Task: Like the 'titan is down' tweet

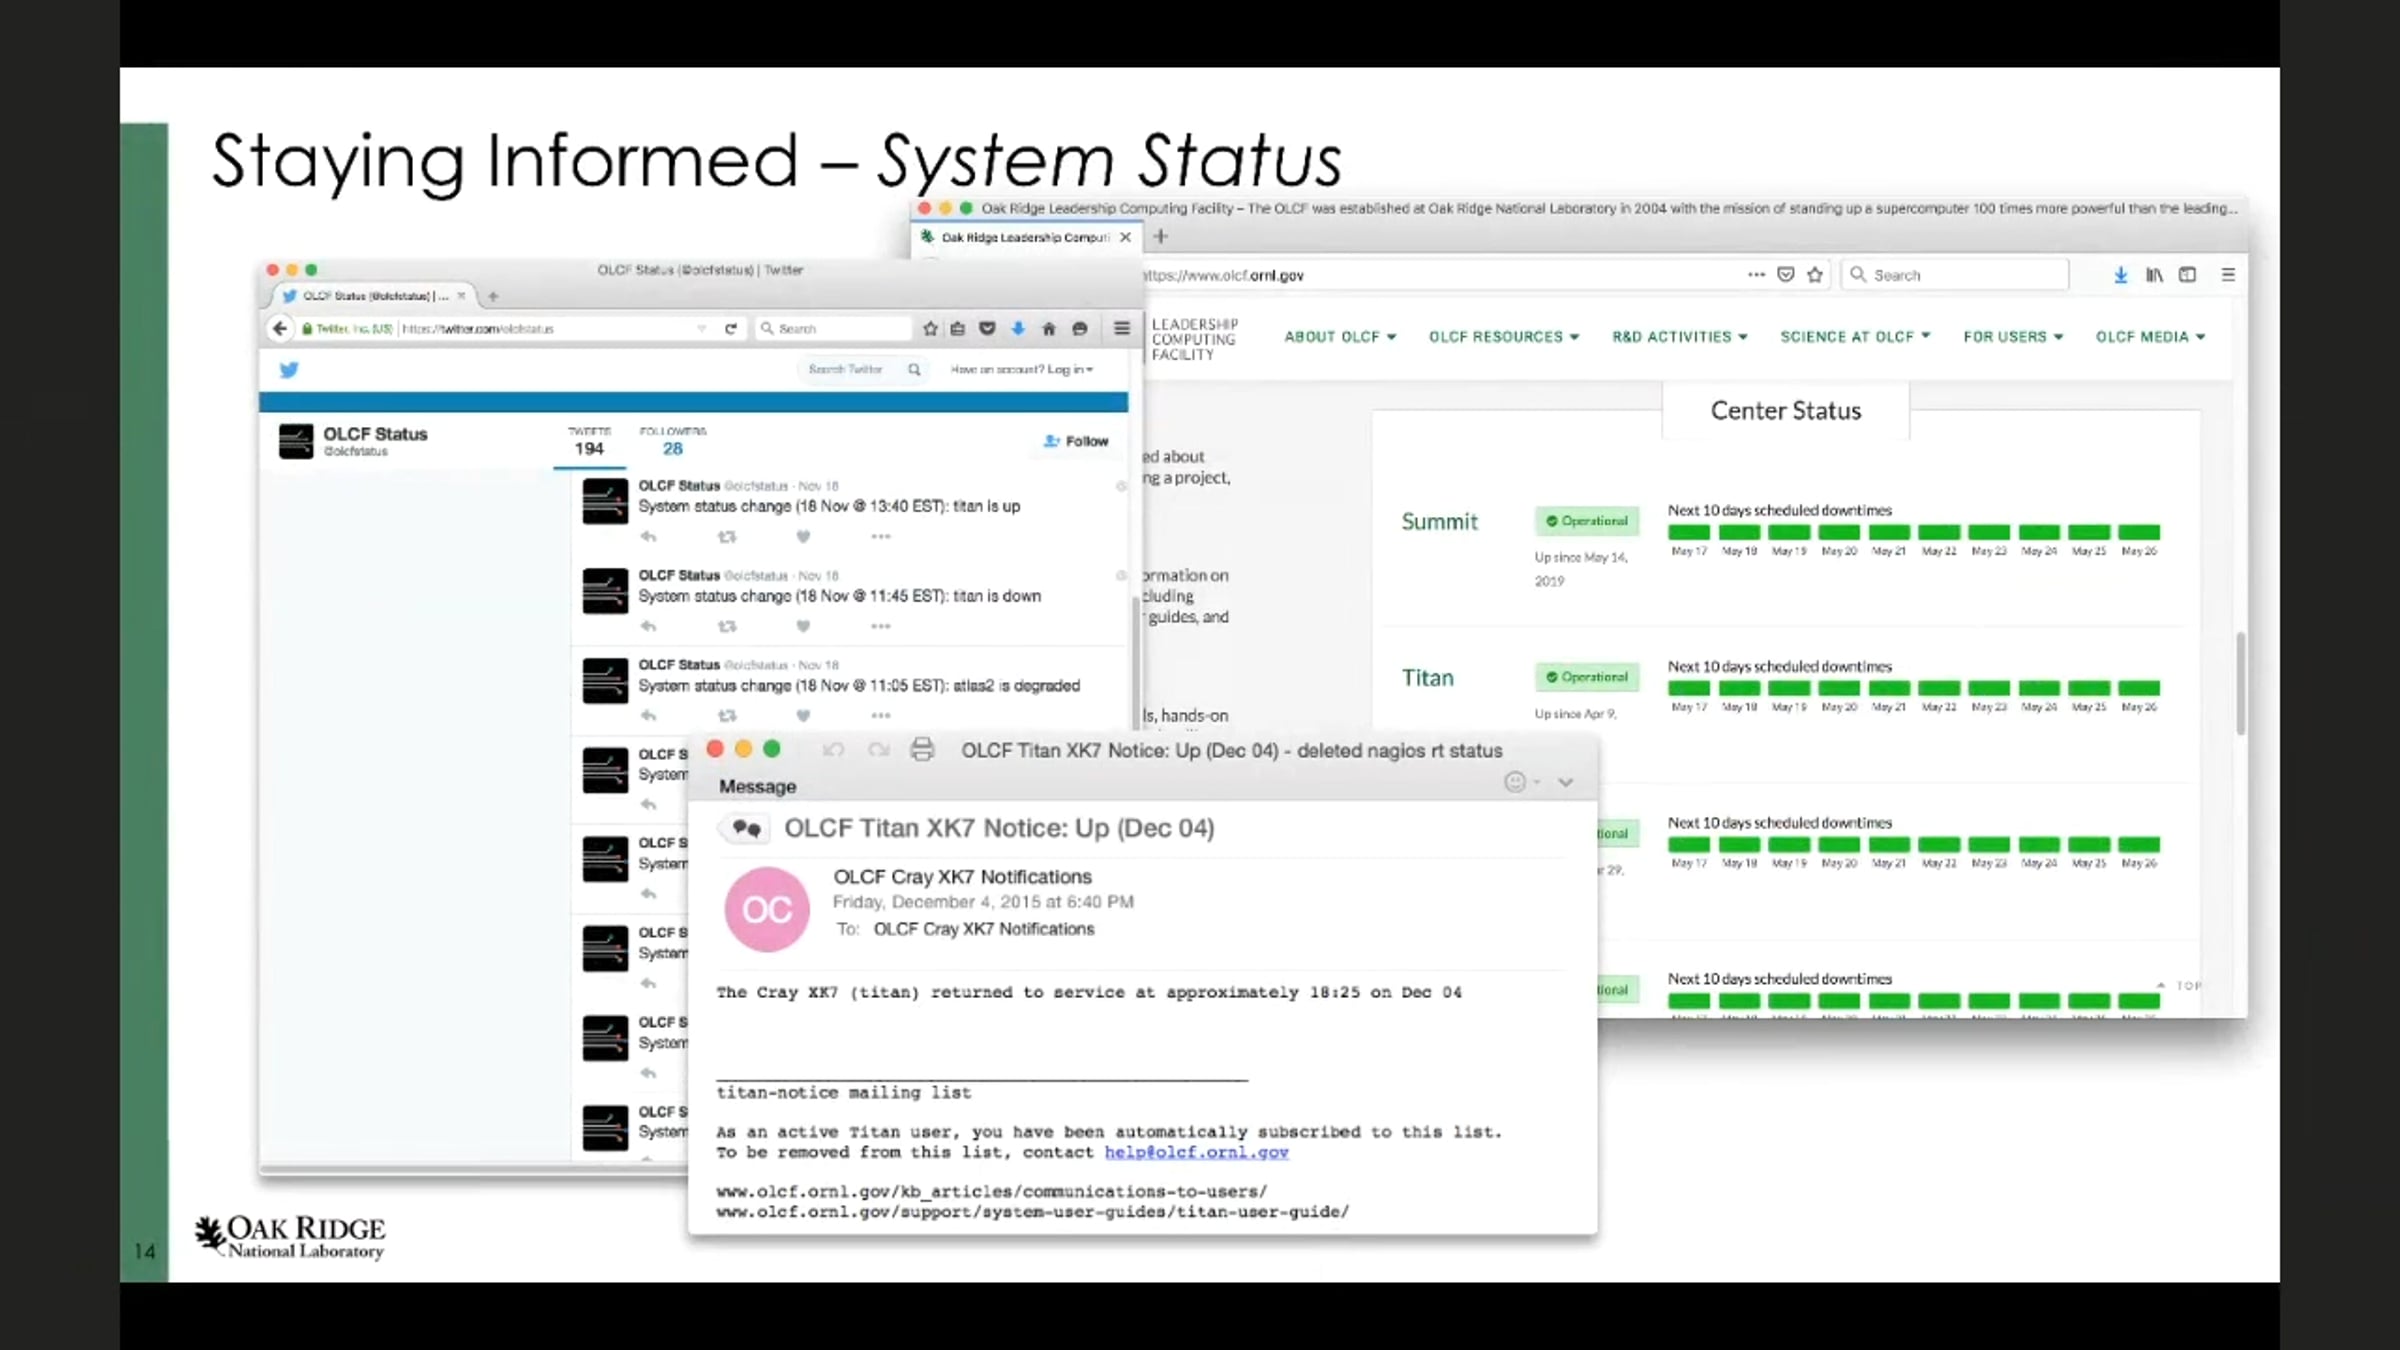Action: click(803, 627)
